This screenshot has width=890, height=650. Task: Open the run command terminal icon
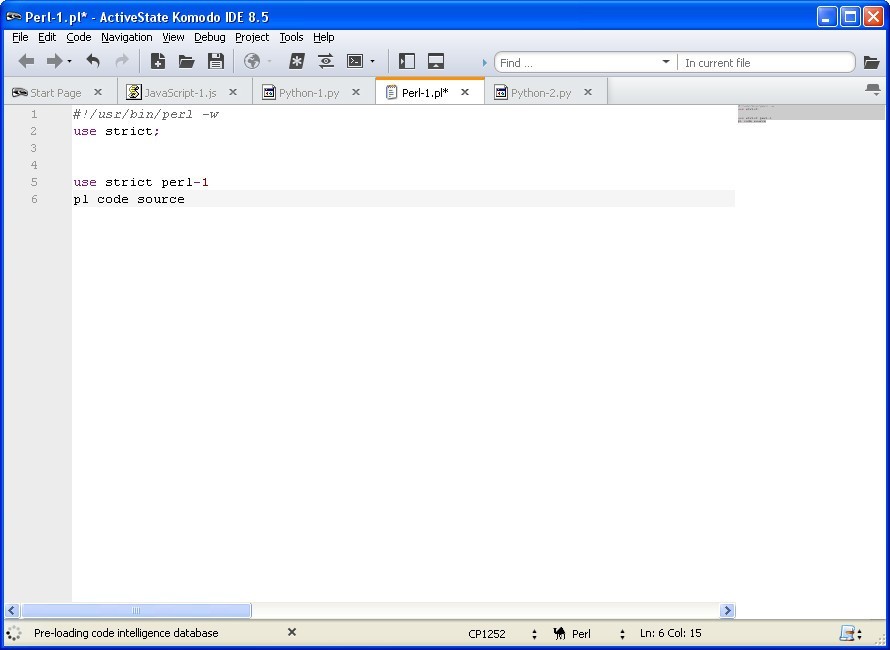355,61
